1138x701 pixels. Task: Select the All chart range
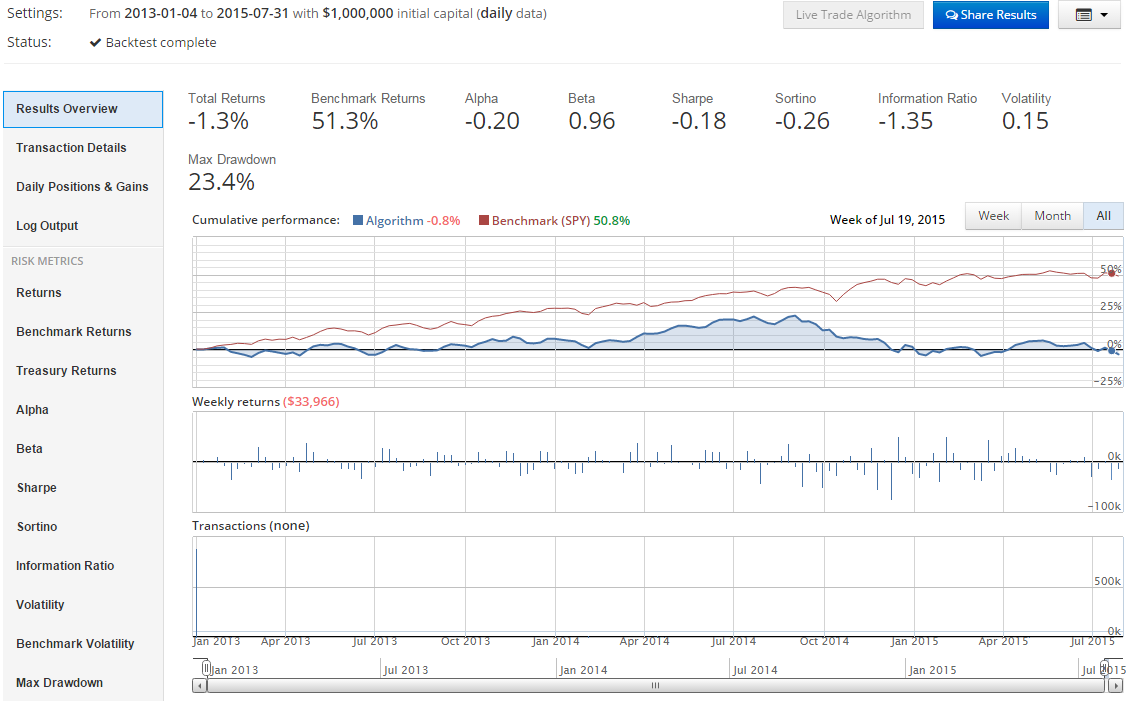[x=1103, y=216]
